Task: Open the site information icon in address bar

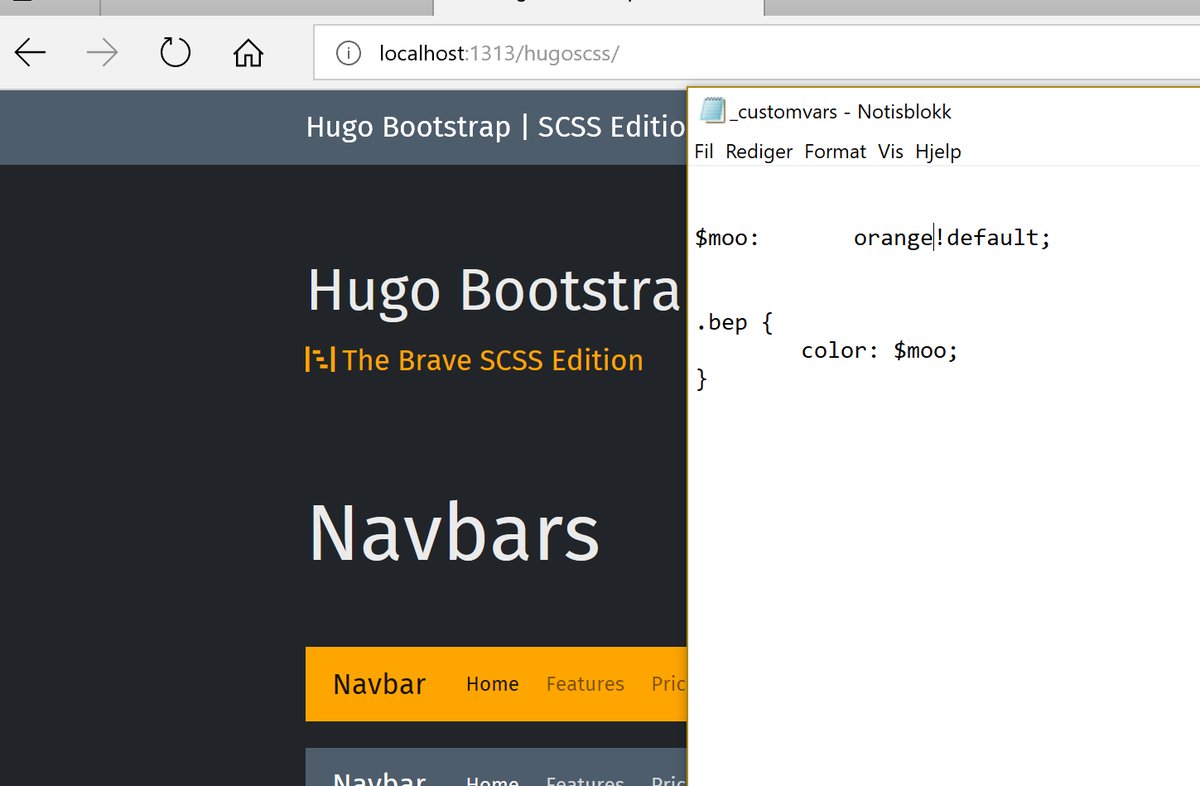Action: tap(348, 53)
